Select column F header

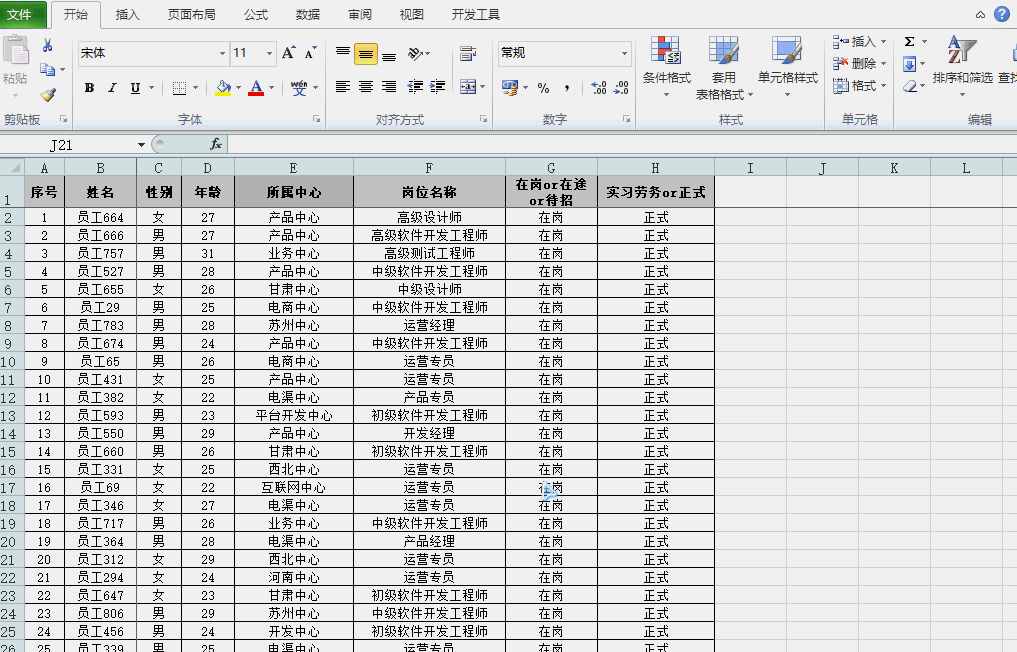coord(429,168)
